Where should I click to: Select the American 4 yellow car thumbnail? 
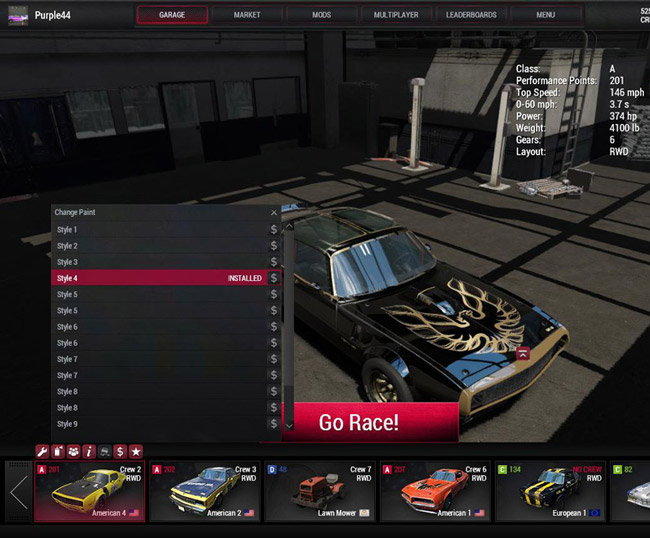tap(90, 491)
